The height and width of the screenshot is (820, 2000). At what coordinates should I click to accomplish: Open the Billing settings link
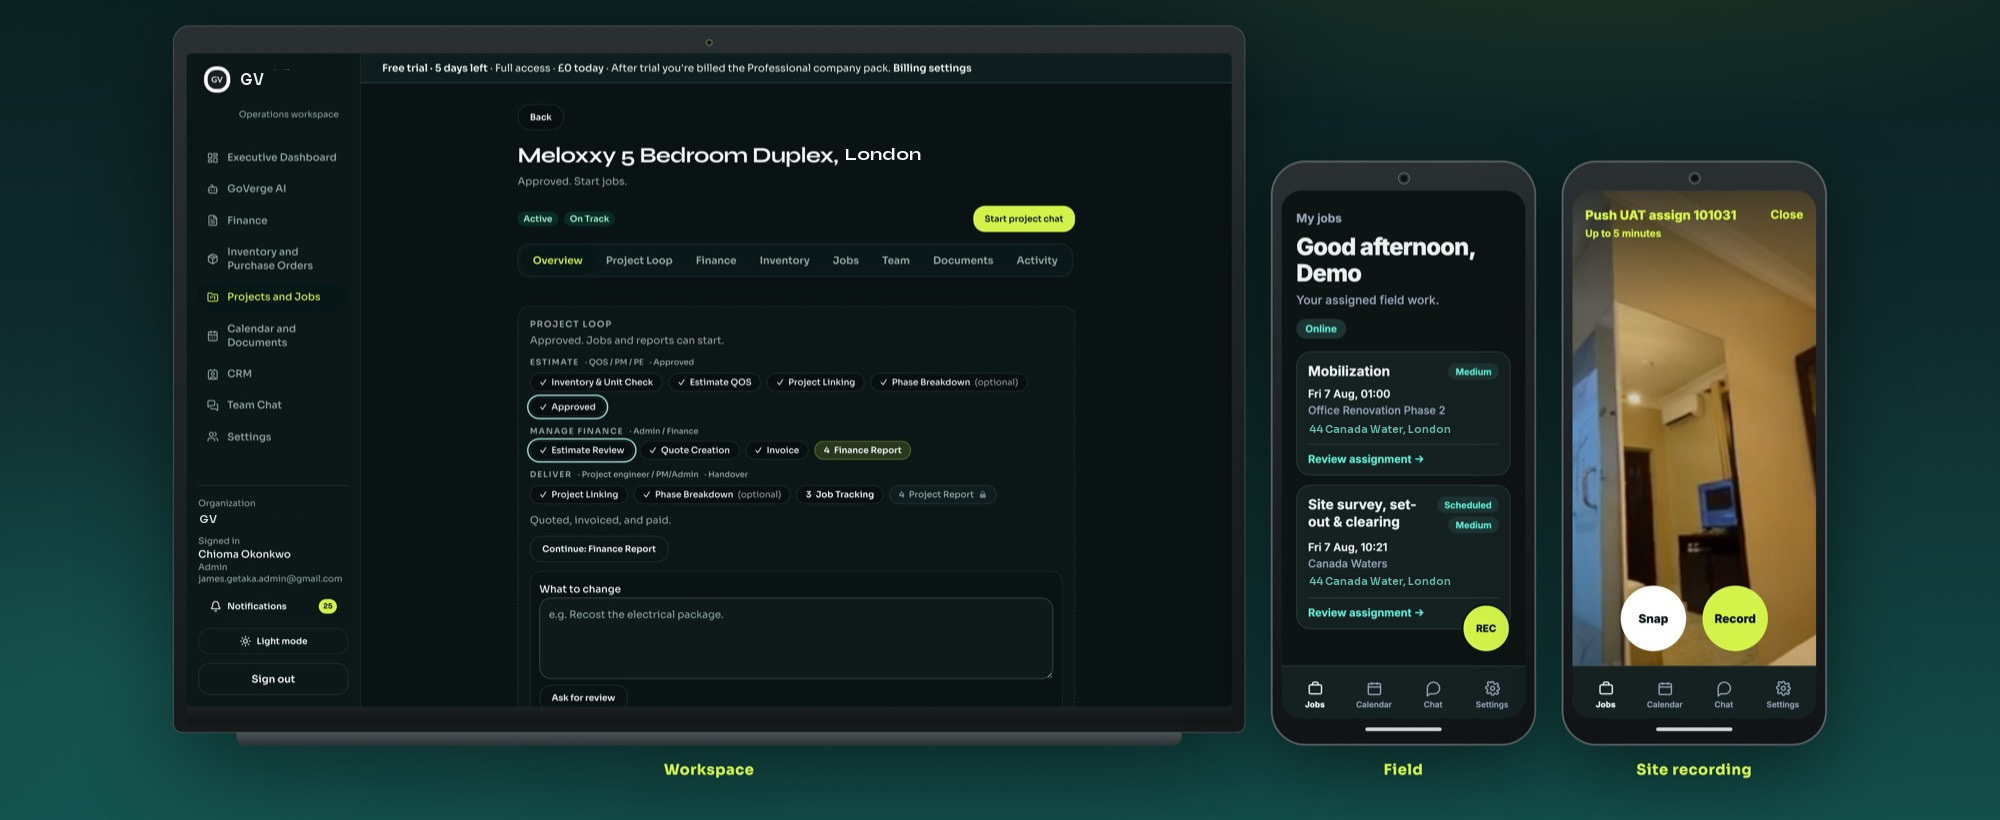[x=932, y=68]
